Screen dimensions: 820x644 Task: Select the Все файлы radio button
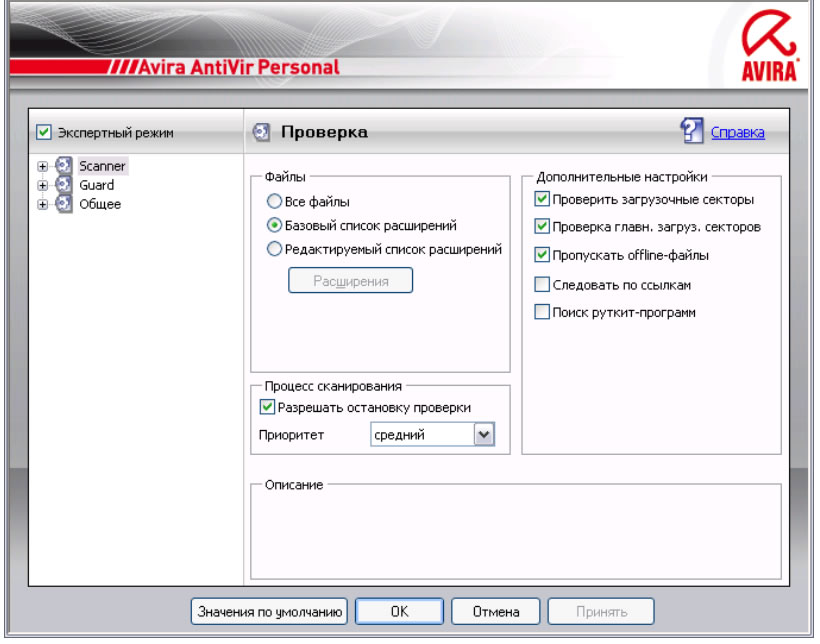pos(274,201)
